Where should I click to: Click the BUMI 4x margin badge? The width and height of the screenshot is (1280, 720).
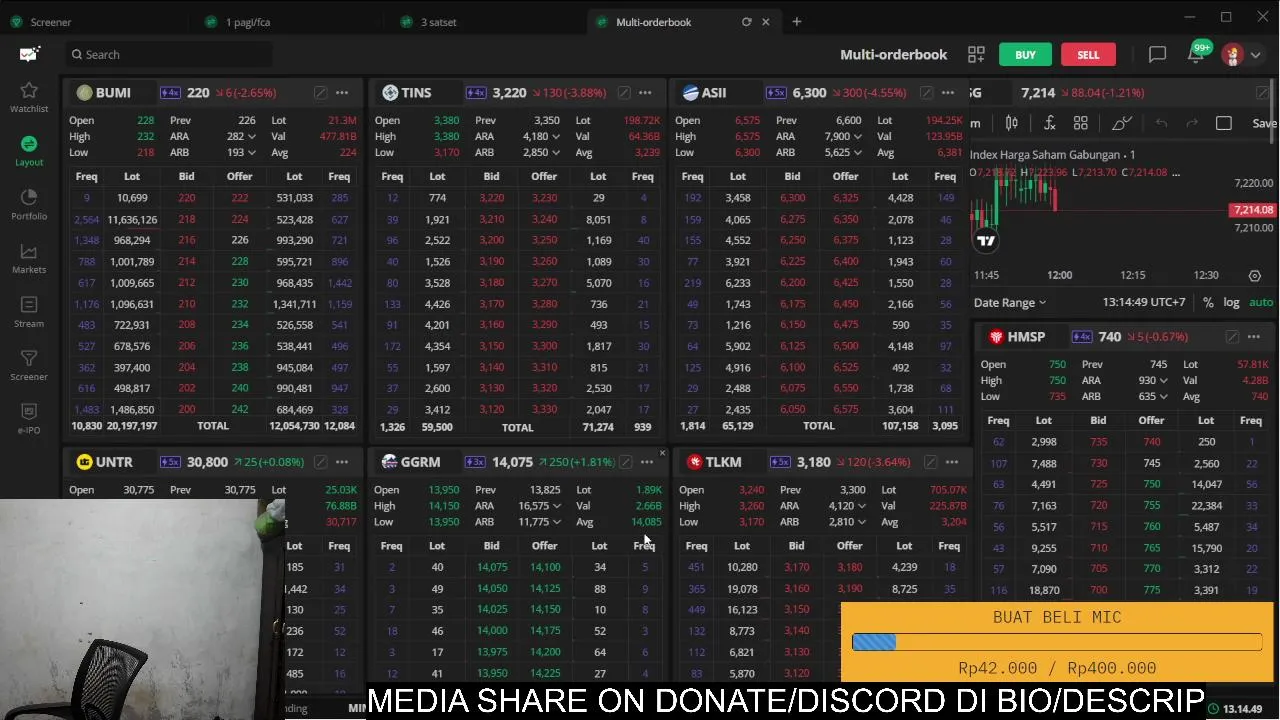tap(169, 93)
